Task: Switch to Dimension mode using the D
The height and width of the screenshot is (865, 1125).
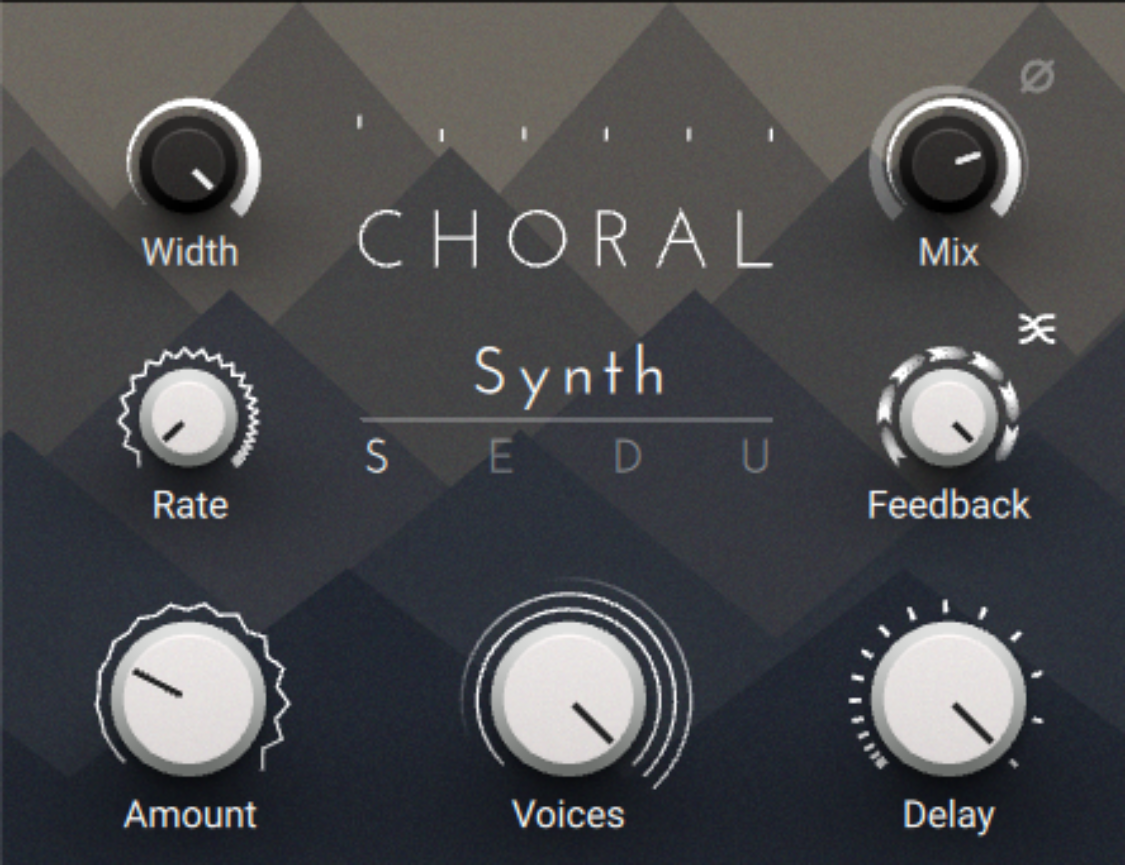Action: (x=630, y=455)
